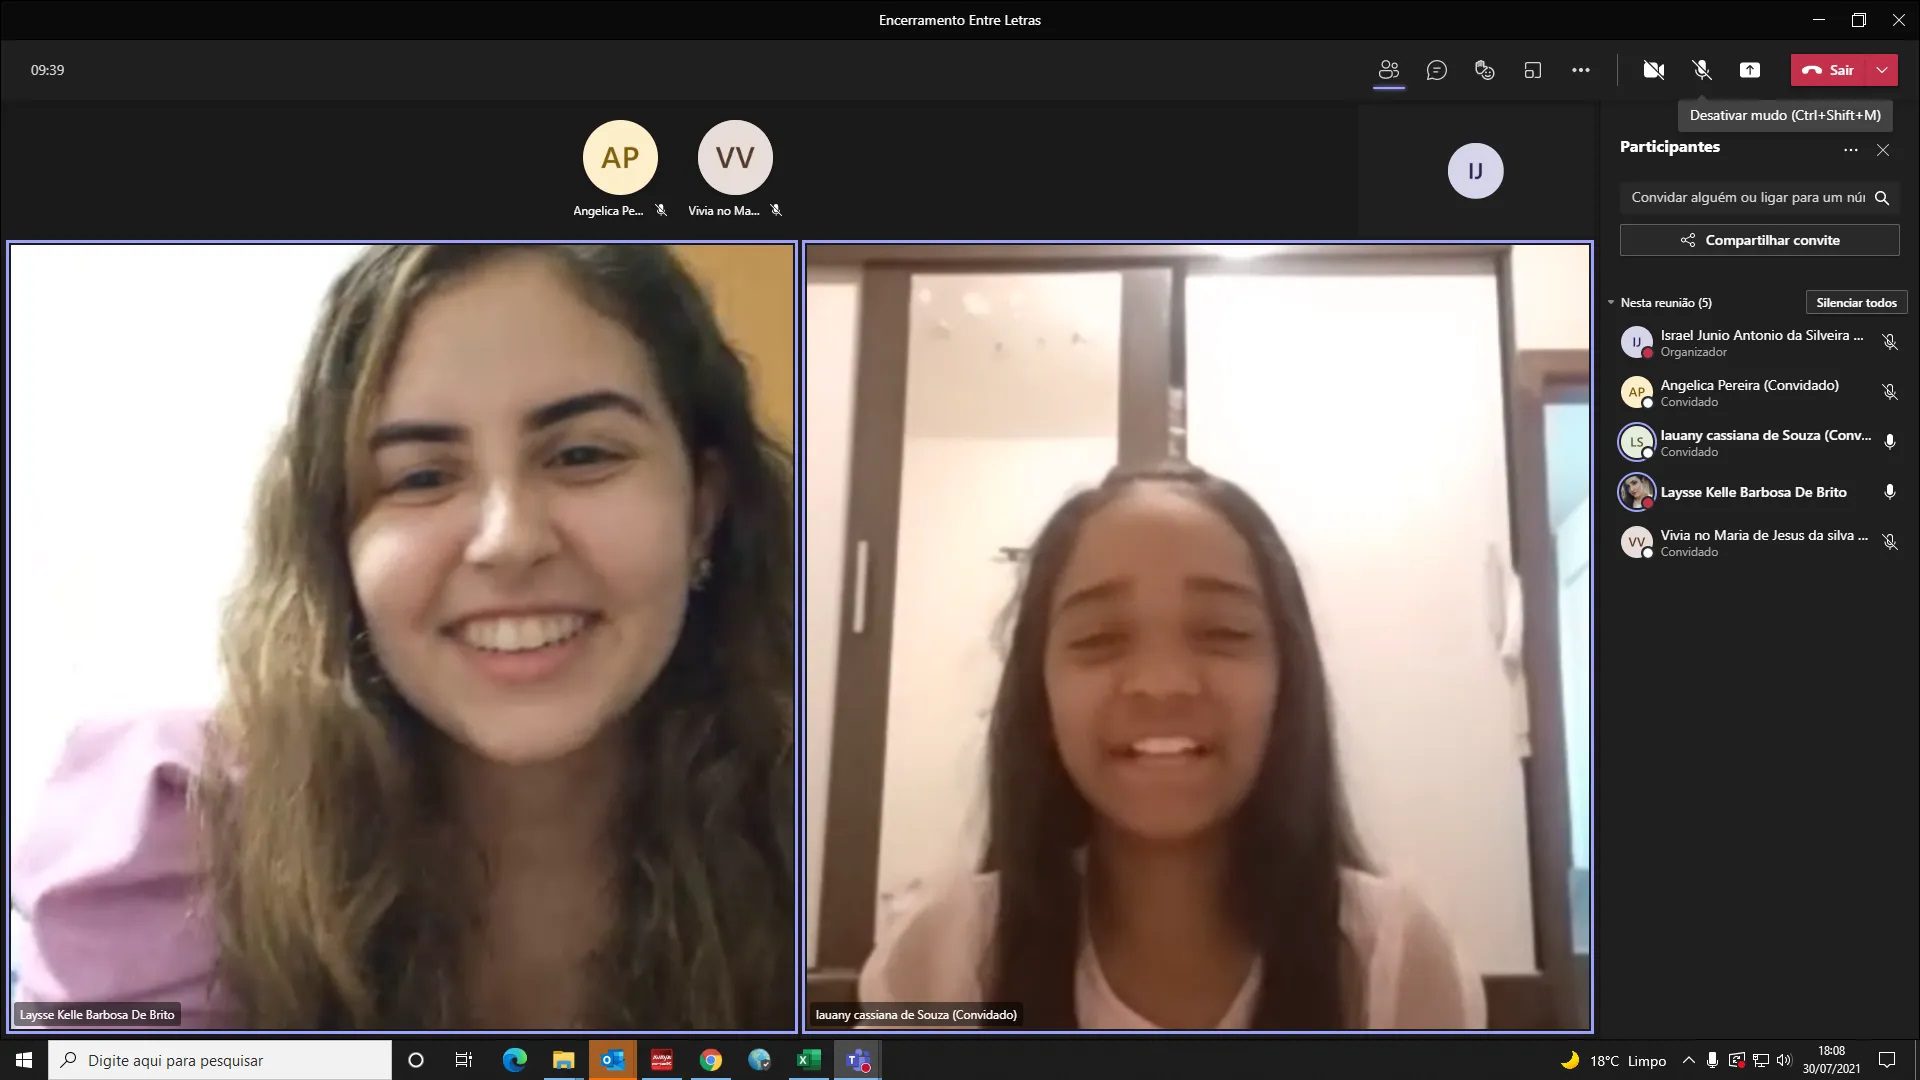
Task: Open the Participantes panel more options menu
Action: click(1850, 150)
